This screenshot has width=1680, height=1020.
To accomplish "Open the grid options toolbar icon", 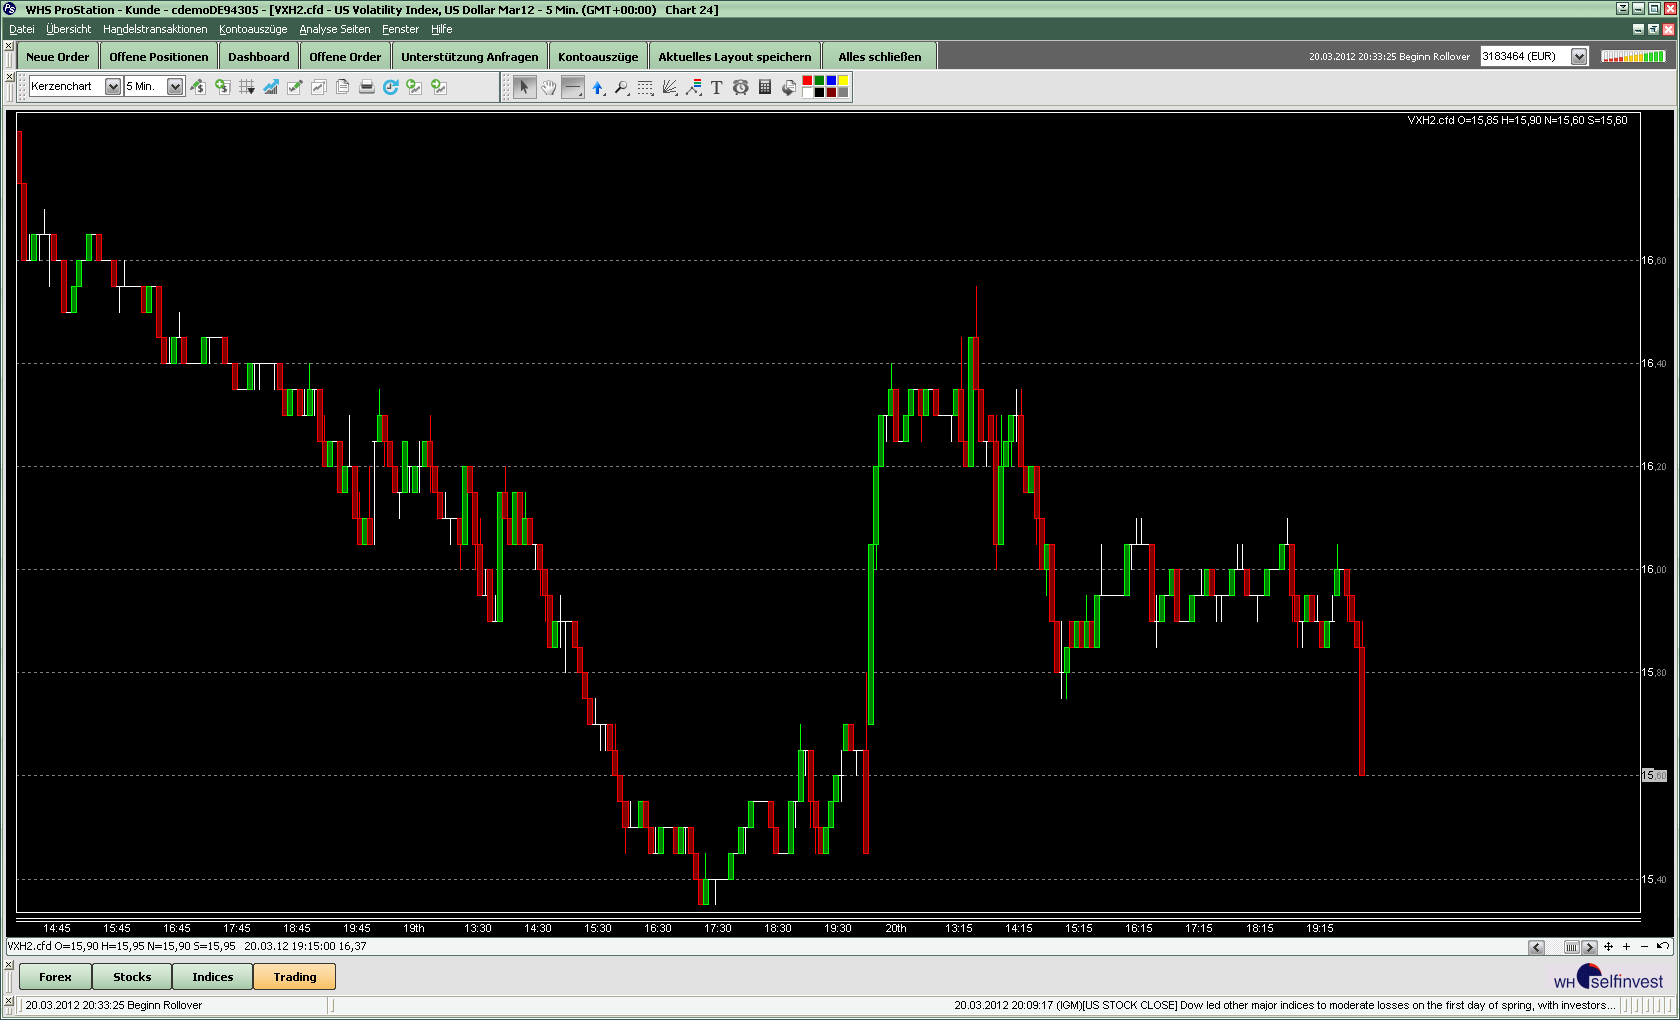I will pyautogui.click(x=247, y=87).
